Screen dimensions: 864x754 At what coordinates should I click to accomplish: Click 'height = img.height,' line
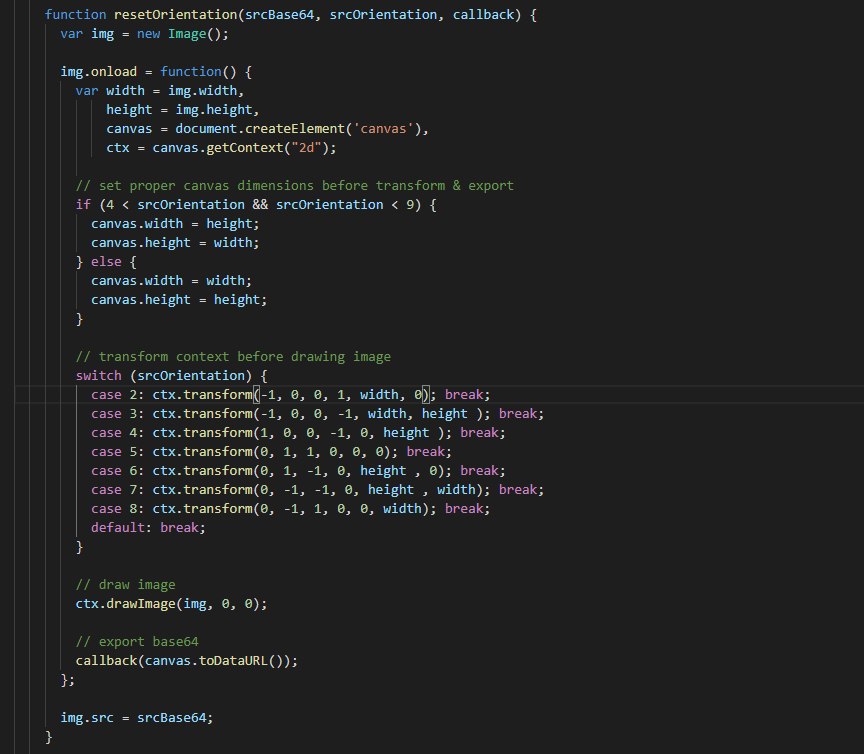pyautogui.click(x=182, y=110)
